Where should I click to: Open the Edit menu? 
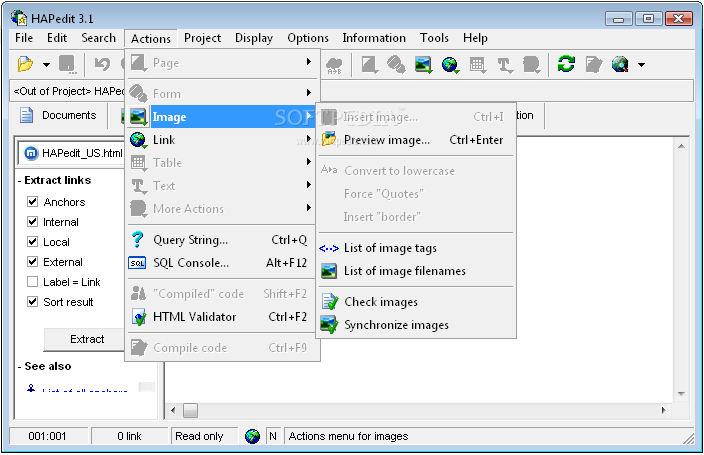57,38
